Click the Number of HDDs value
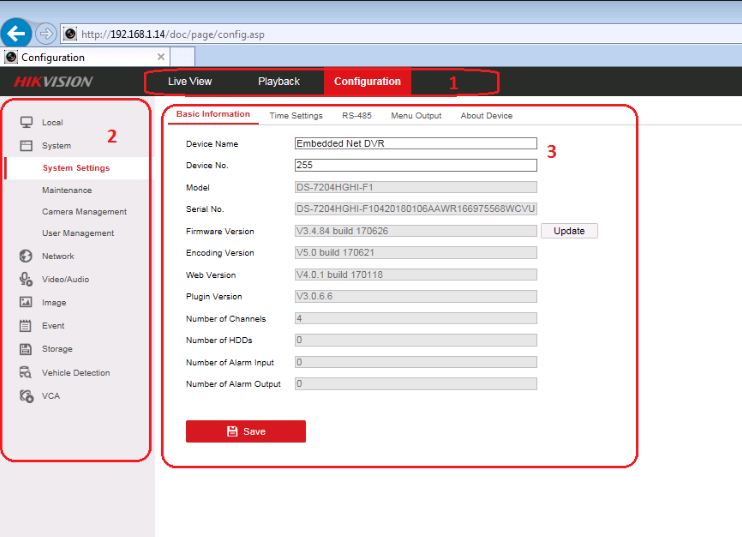The image size is (742, 537). point(415,340)
